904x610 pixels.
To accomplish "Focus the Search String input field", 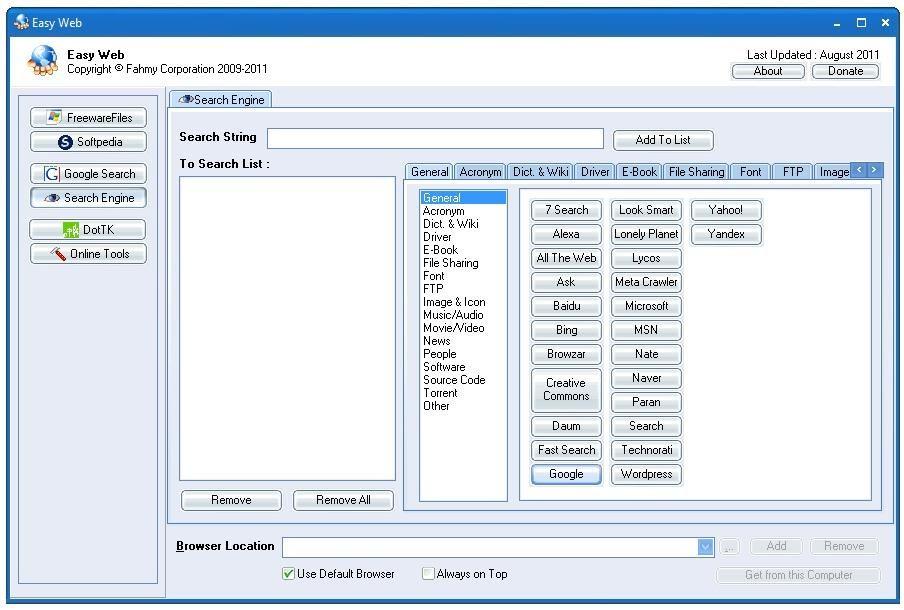I will point(435,138).
